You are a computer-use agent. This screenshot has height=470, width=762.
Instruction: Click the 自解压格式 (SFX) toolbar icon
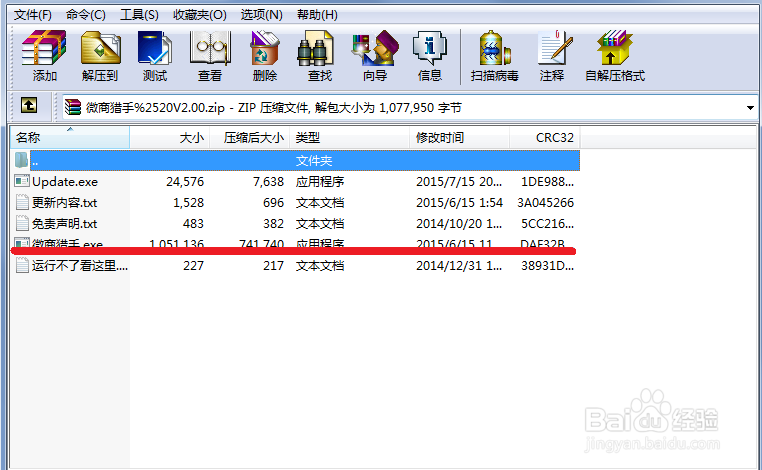pyautogui.click(x=615, y=48)
